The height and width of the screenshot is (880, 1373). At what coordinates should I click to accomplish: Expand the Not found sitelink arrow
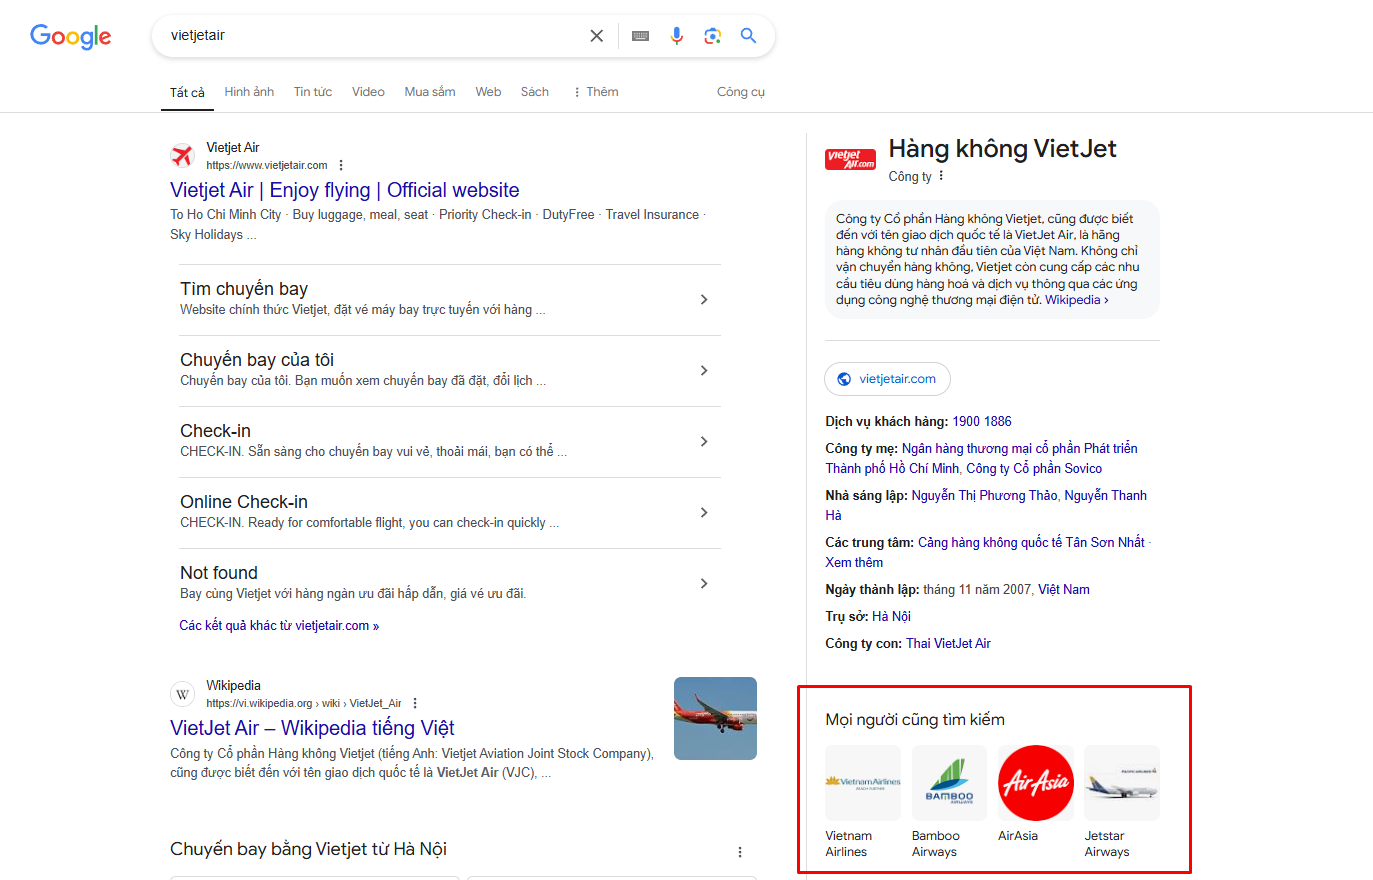click(704, 583)
